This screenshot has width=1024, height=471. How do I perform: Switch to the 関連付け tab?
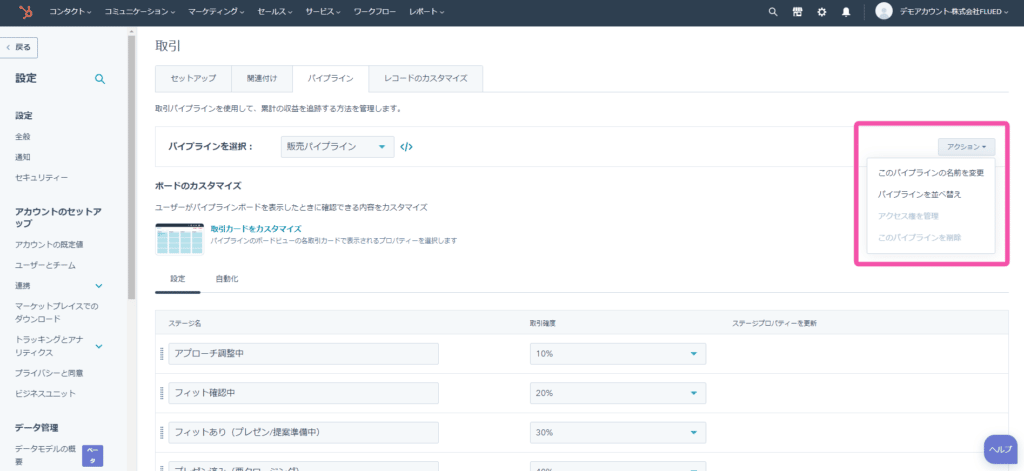262,78
